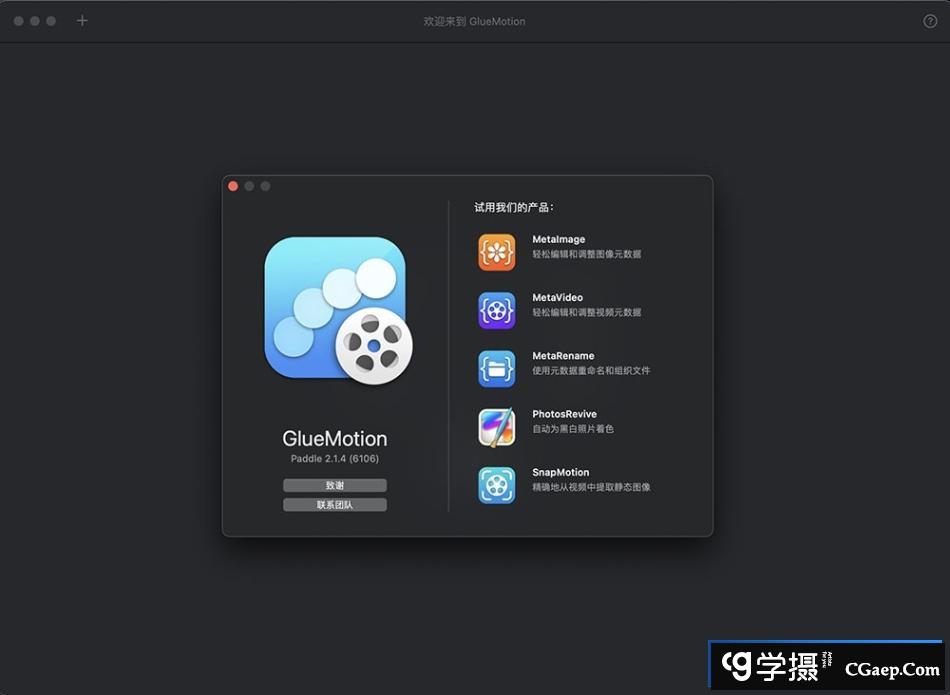The image size is (950, 695).
Task: Click the Paddle 2.1.4 version text
Action: coord(335,457)
